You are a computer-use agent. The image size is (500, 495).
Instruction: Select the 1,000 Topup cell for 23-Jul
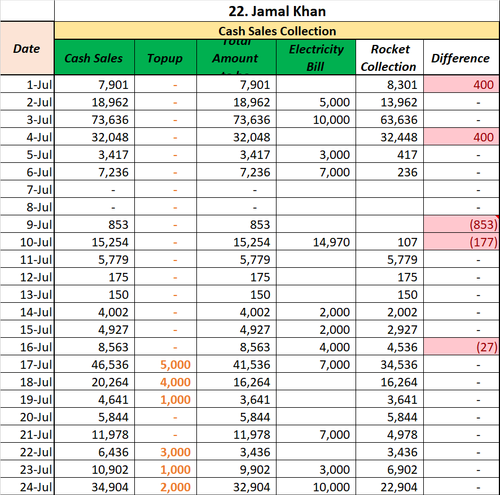165,469
